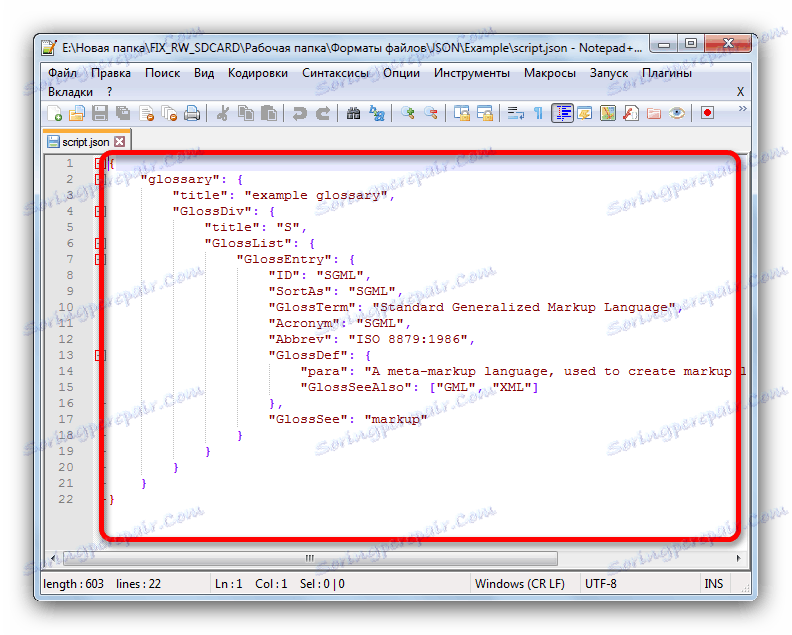The image size is (792, 635).
Task: Toggle INS insert mode in the status bar
Action: click(x=713, y=584)
